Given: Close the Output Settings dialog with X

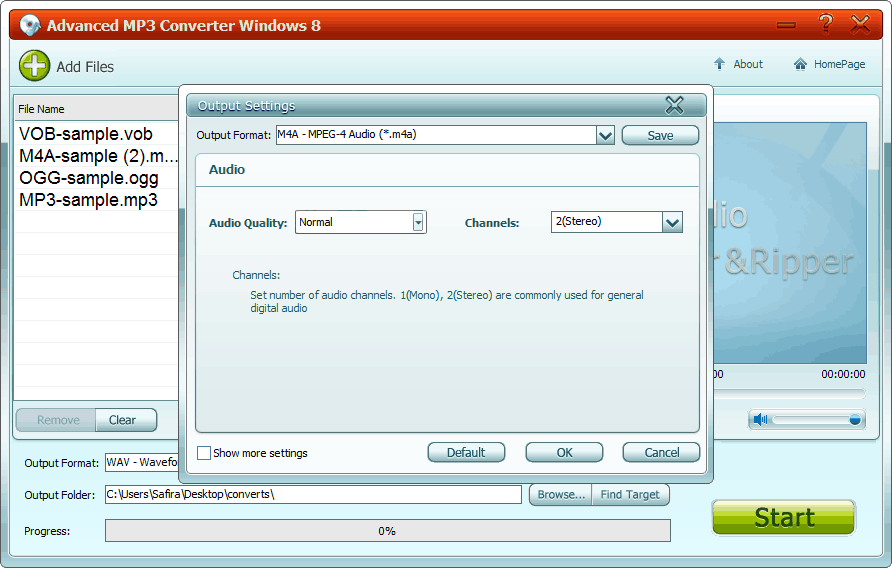Looking at the screenshot, I should (x=675, y=105).
